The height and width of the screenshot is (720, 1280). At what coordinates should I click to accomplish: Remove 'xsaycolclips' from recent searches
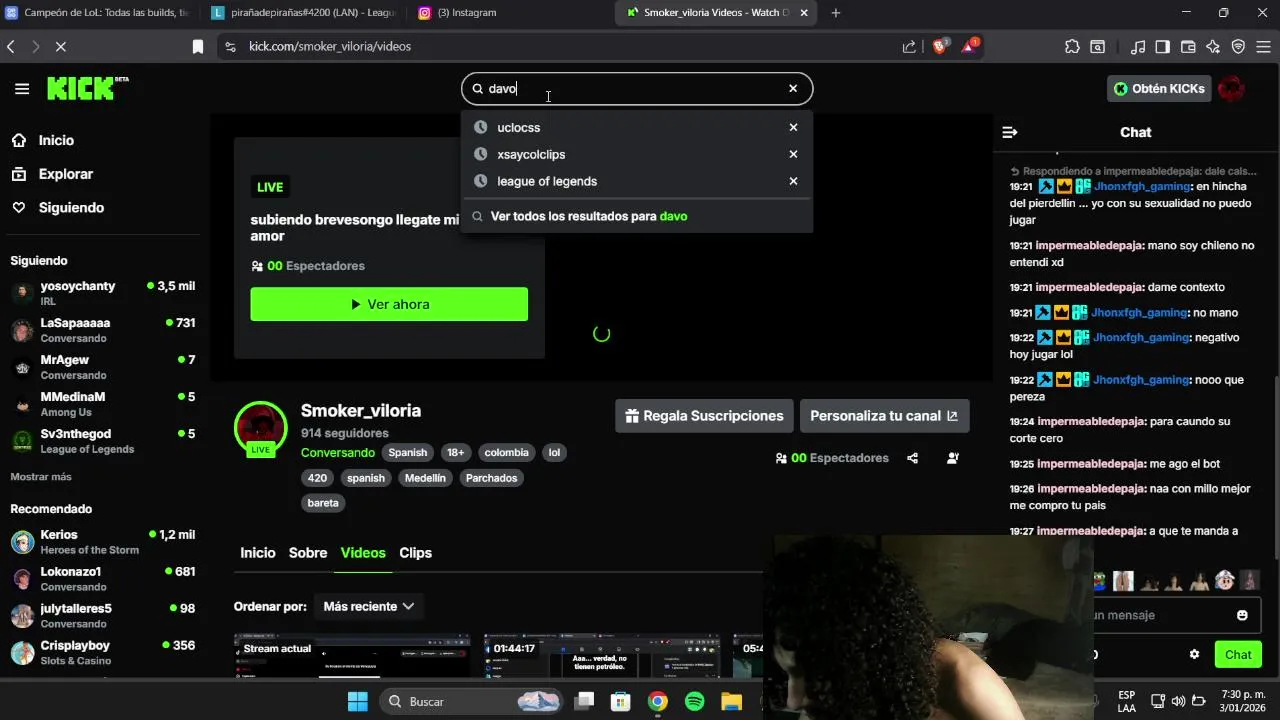(x=793, y=154)
